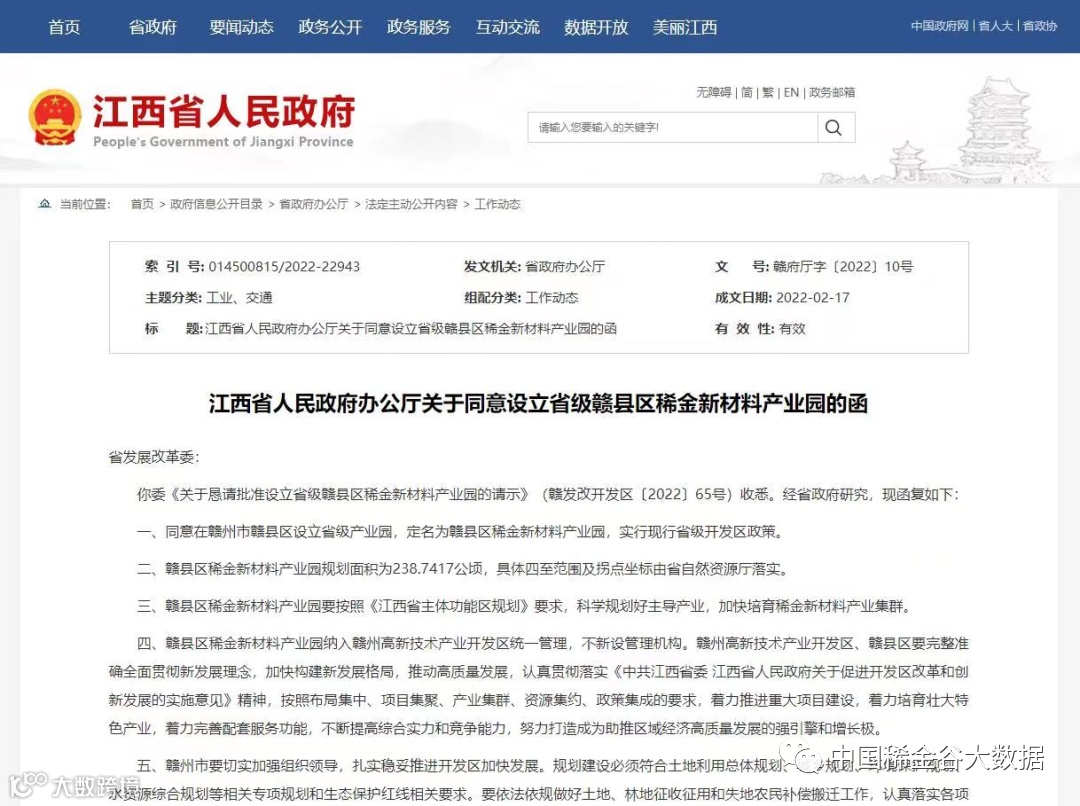
Task: Click the home icon beside 当前位置
Action: [45, 204]
